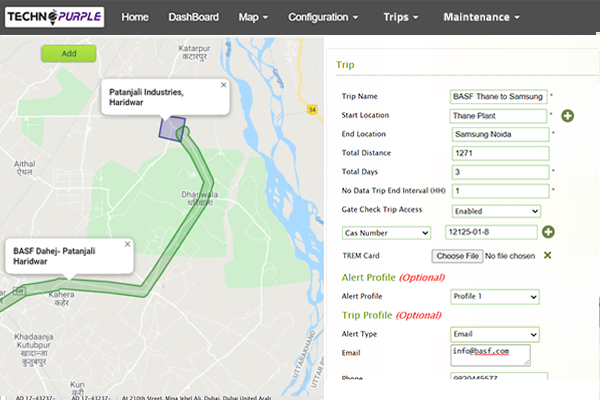Open the Home menu item

(x=135, y=17)
